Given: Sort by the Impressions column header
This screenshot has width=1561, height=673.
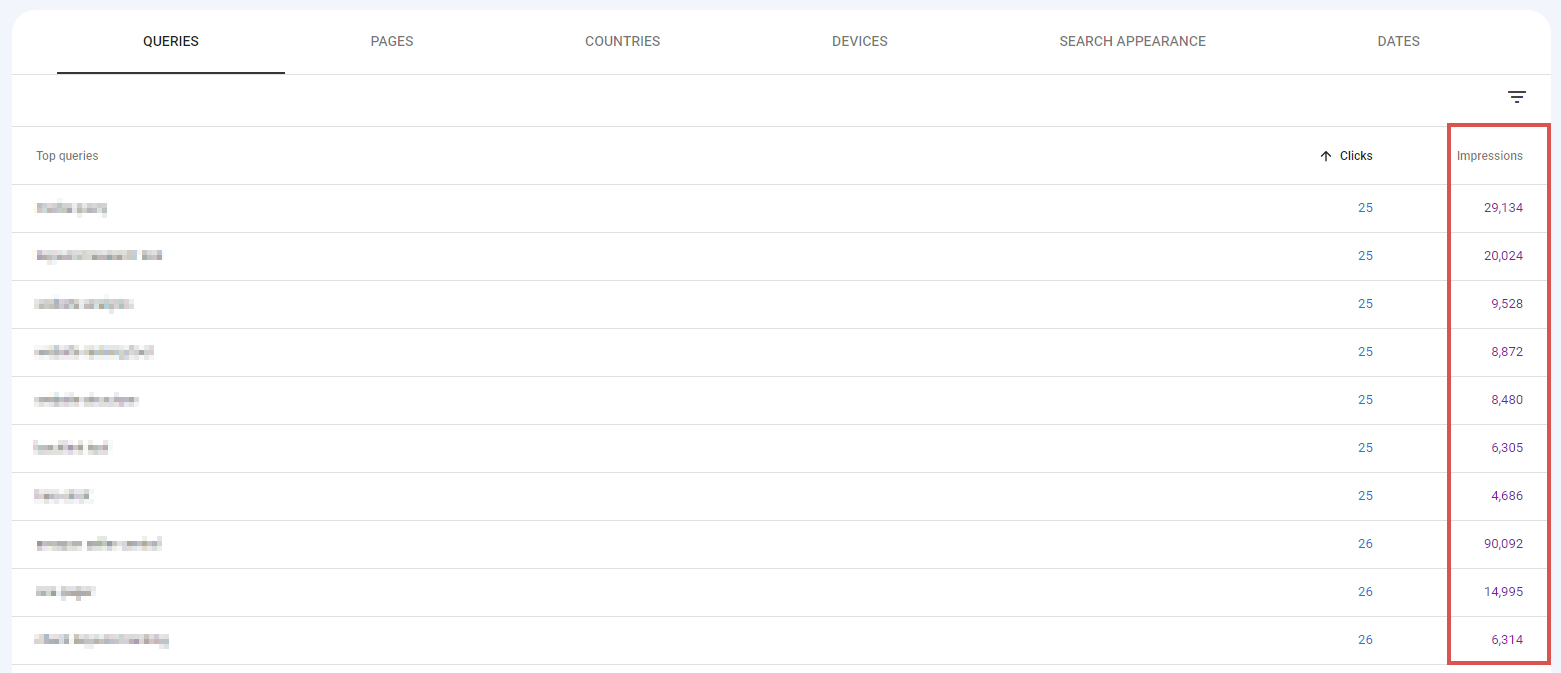Looking at the screenshot, I should [1490, 155].
